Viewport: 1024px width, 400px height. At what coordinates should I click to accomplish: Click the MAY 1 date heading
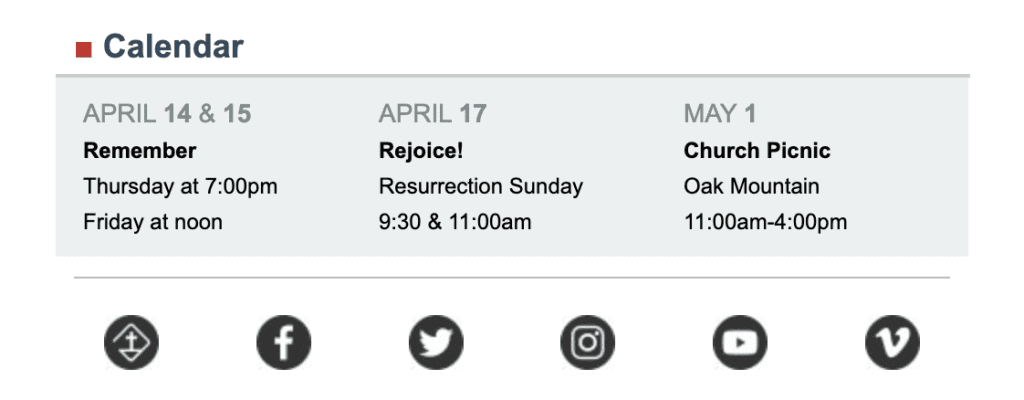click(x=720, y=114)
